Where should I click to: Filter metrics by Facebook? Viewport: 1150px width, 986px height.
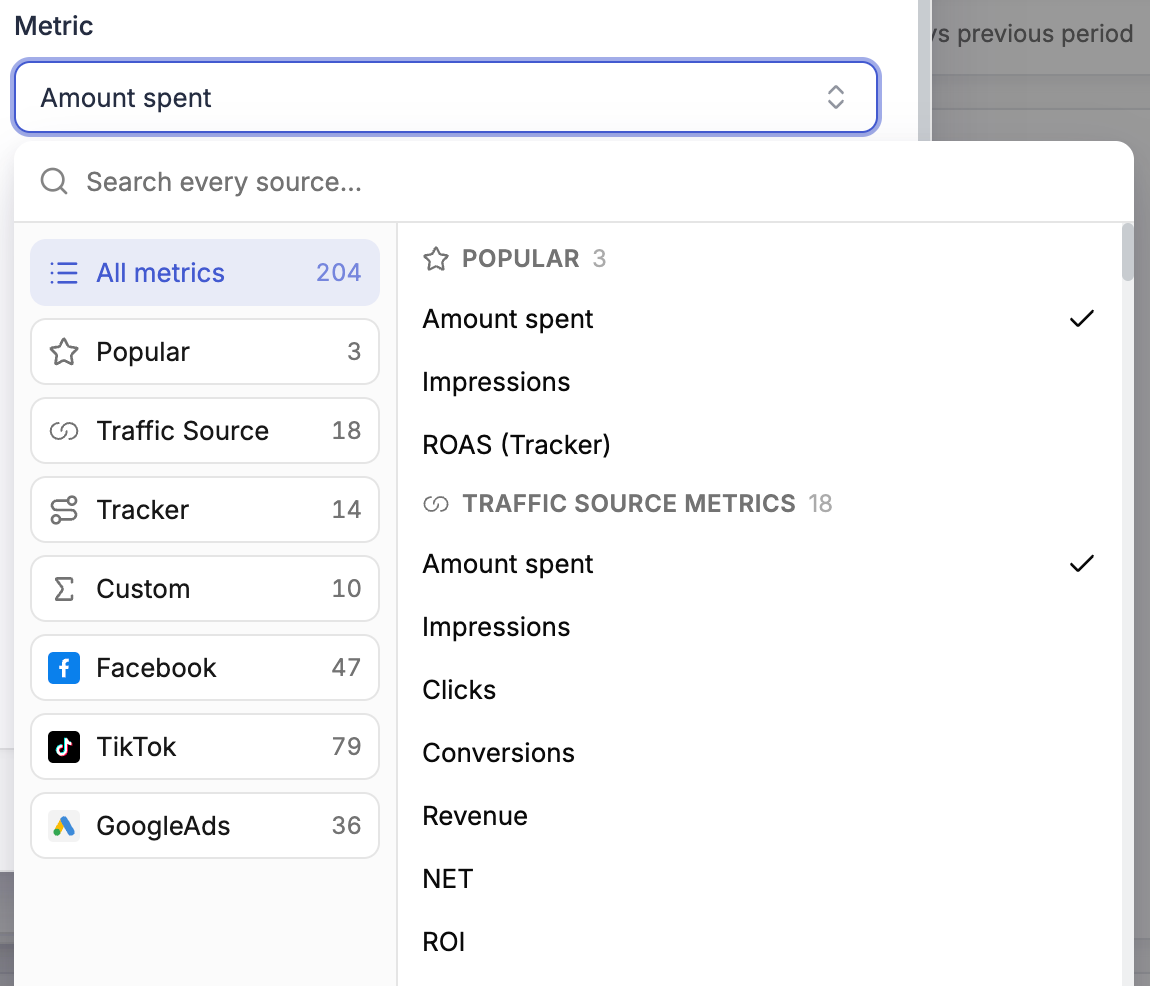(205, 668)
